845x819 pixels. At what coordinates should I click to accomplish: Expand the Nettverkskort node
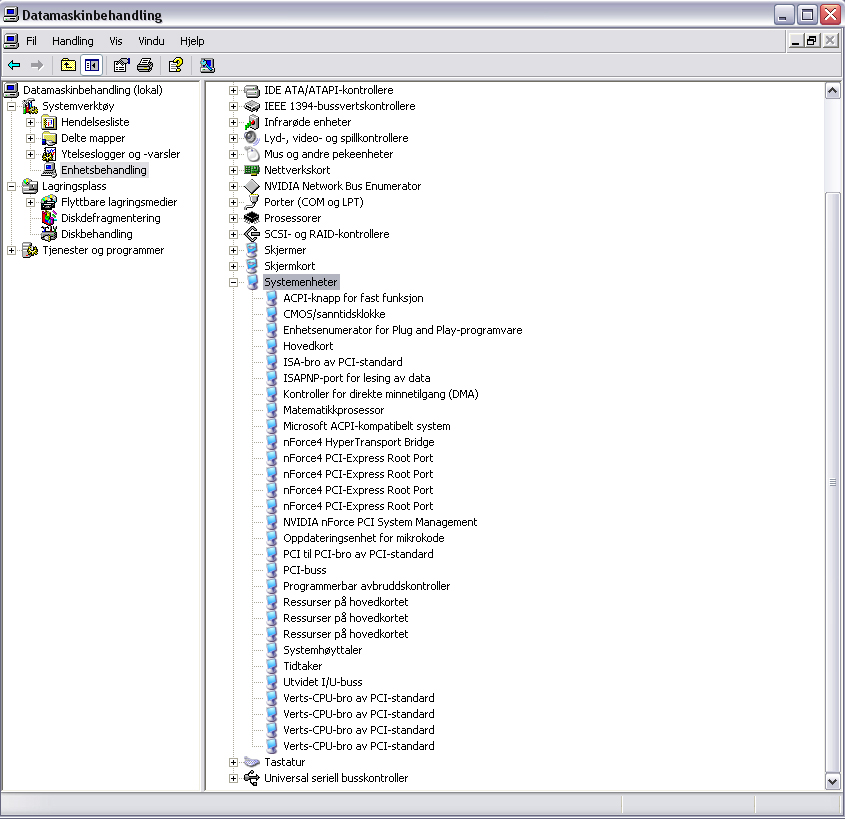[234, 170]
